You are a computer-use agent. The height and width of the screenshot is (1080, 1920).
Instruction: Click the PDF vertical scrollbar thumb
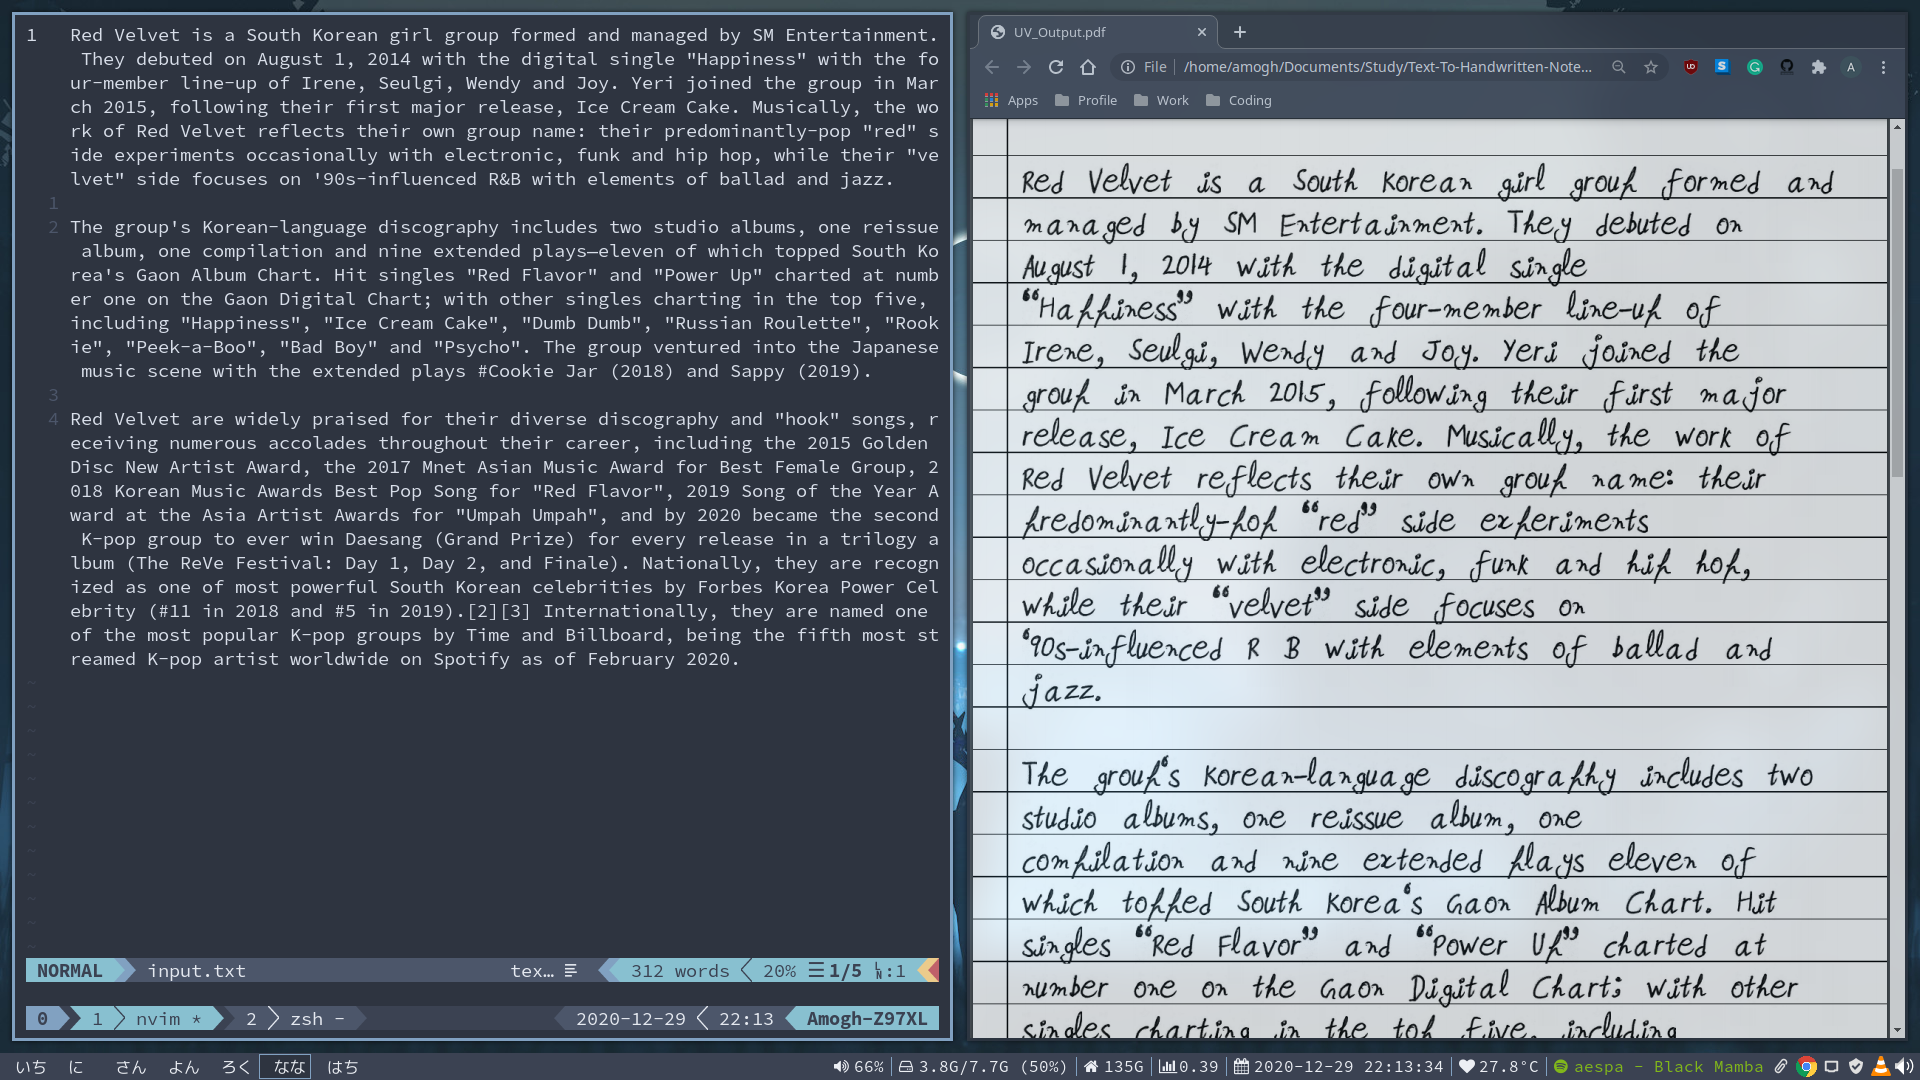point(1897,320)
